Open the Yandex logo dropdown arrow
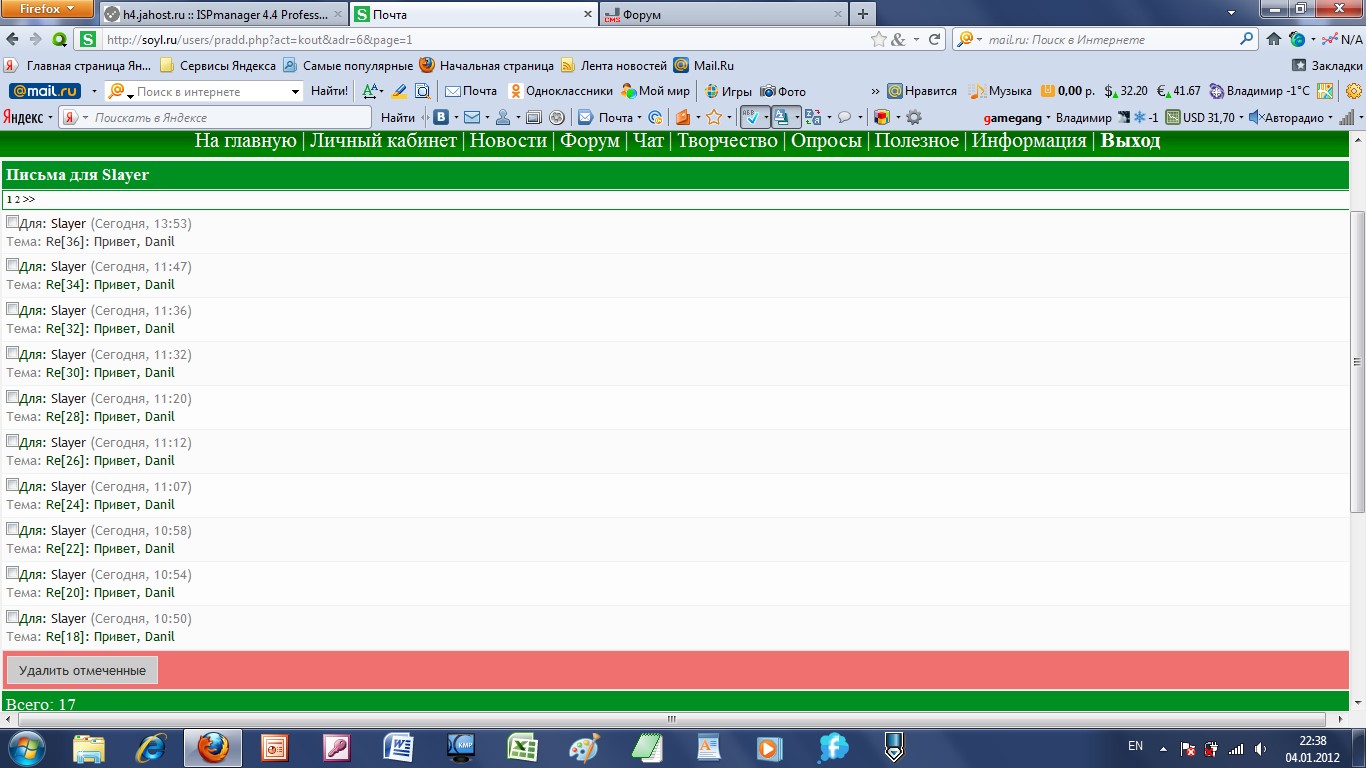This screenshot has height=768, width=1366. [x=50, y=118]
